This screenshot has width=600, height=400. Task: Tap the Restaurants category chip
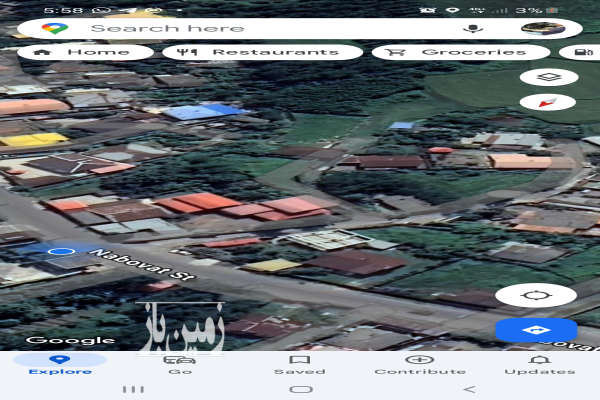(x=264, y=52)
